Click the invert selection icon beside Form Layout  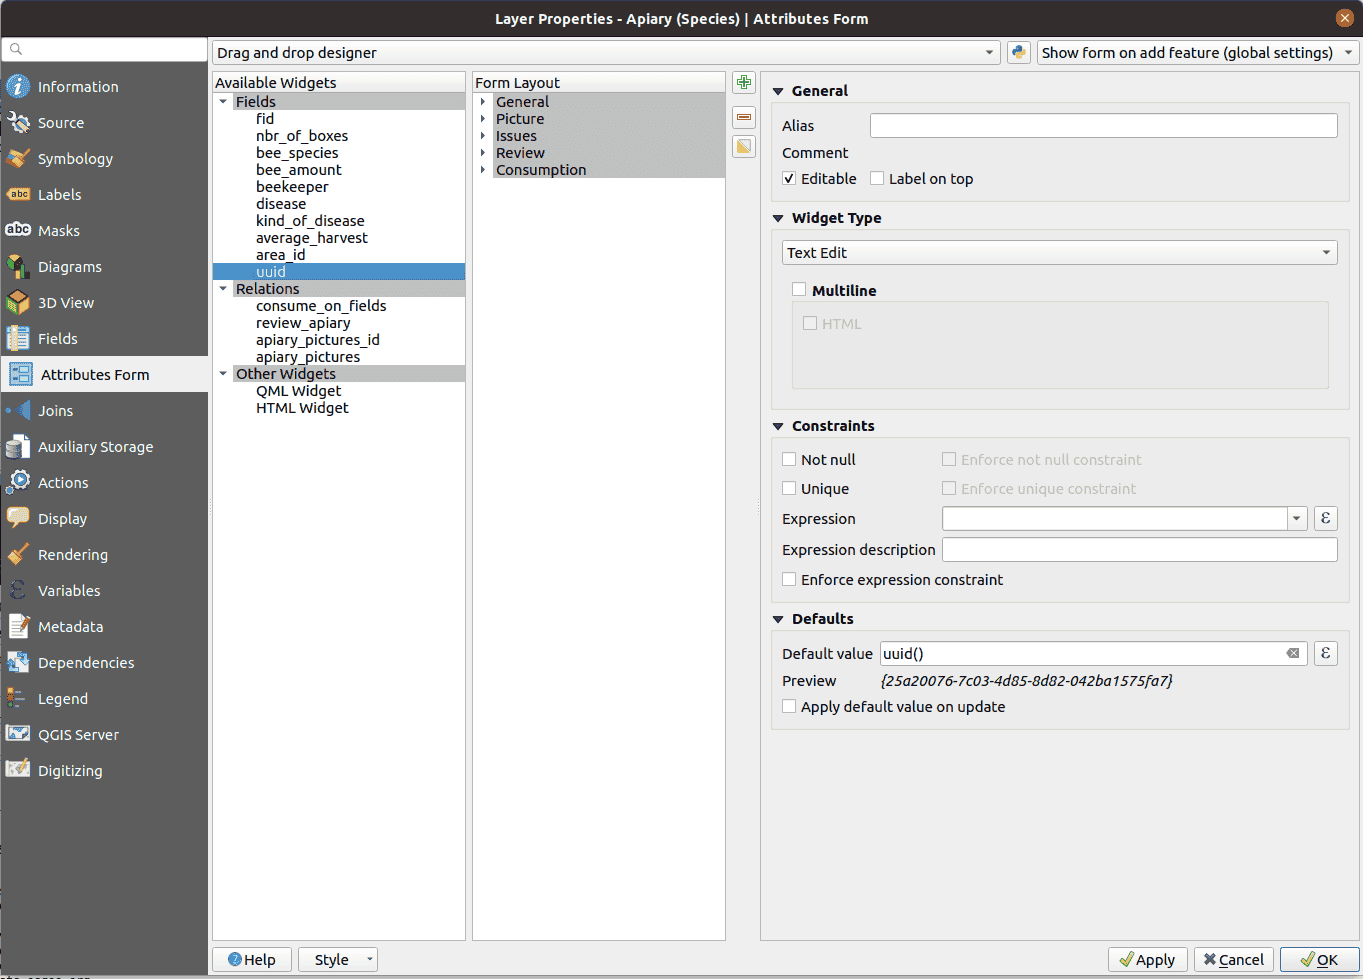744,147
